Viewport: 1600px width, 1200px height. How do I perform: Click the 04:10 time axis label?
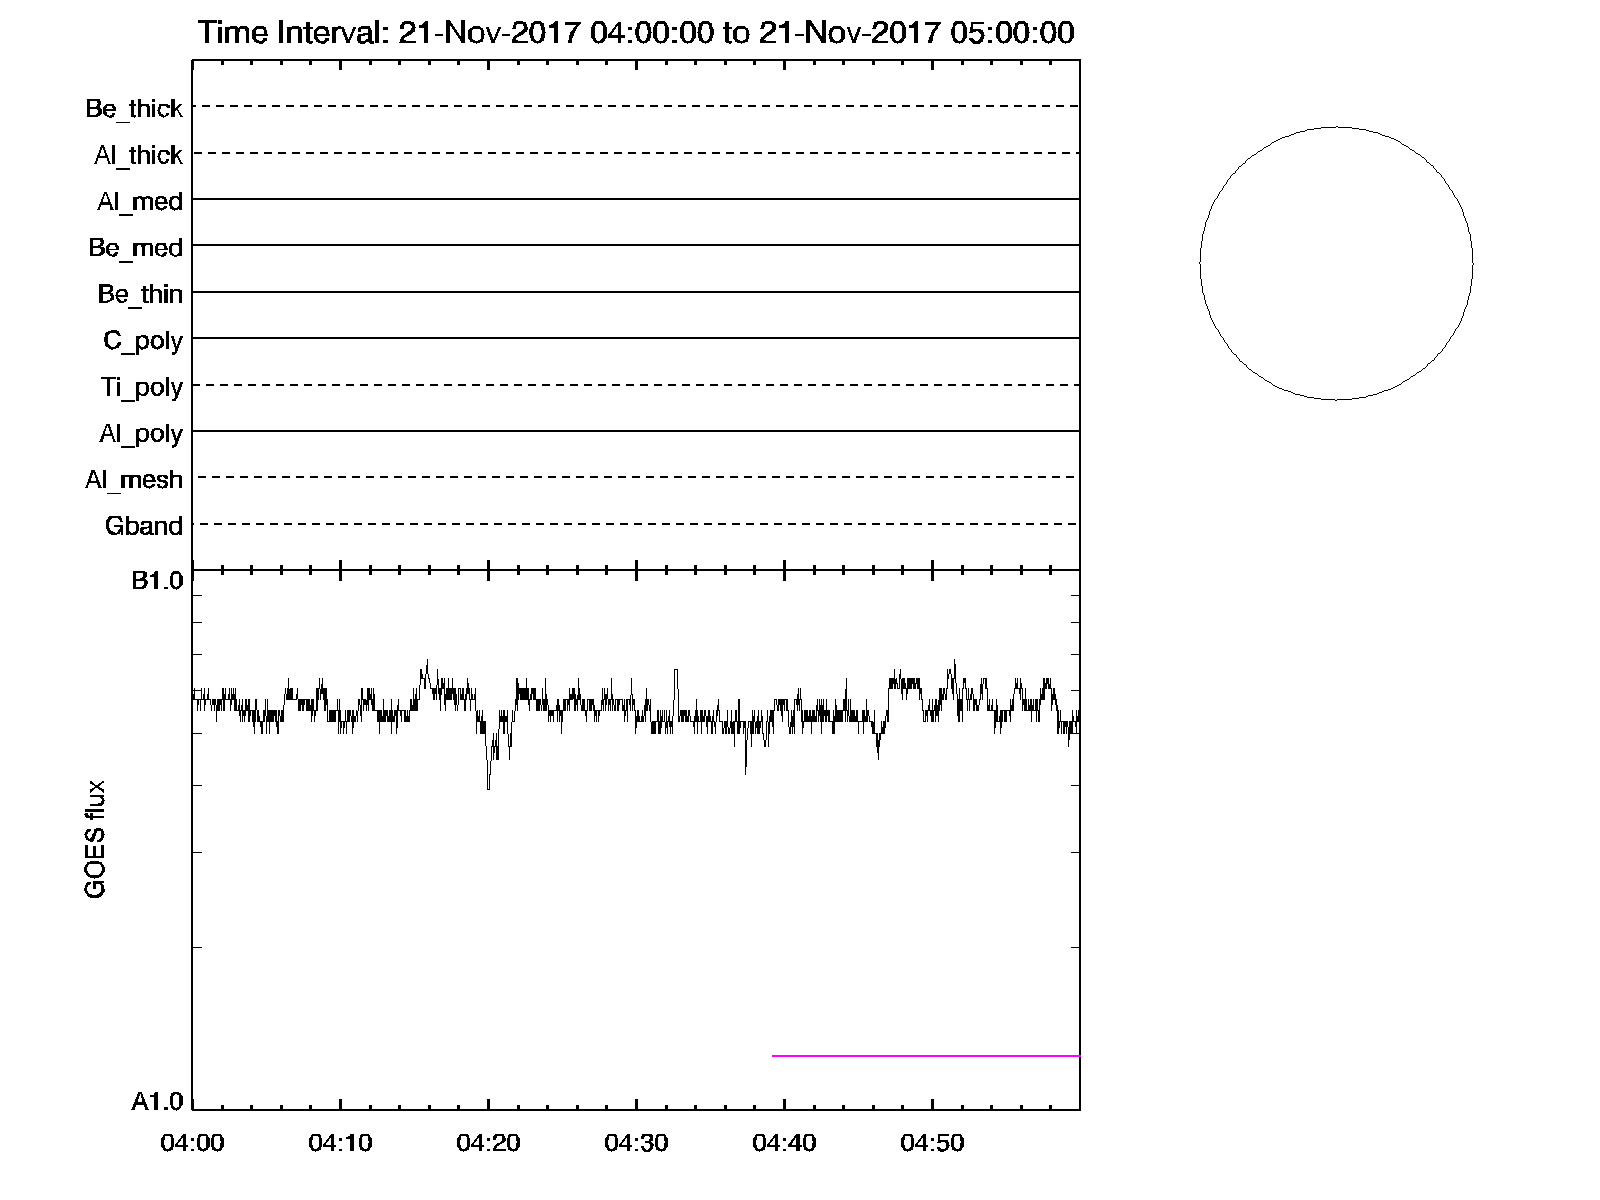pos(340,1143)
